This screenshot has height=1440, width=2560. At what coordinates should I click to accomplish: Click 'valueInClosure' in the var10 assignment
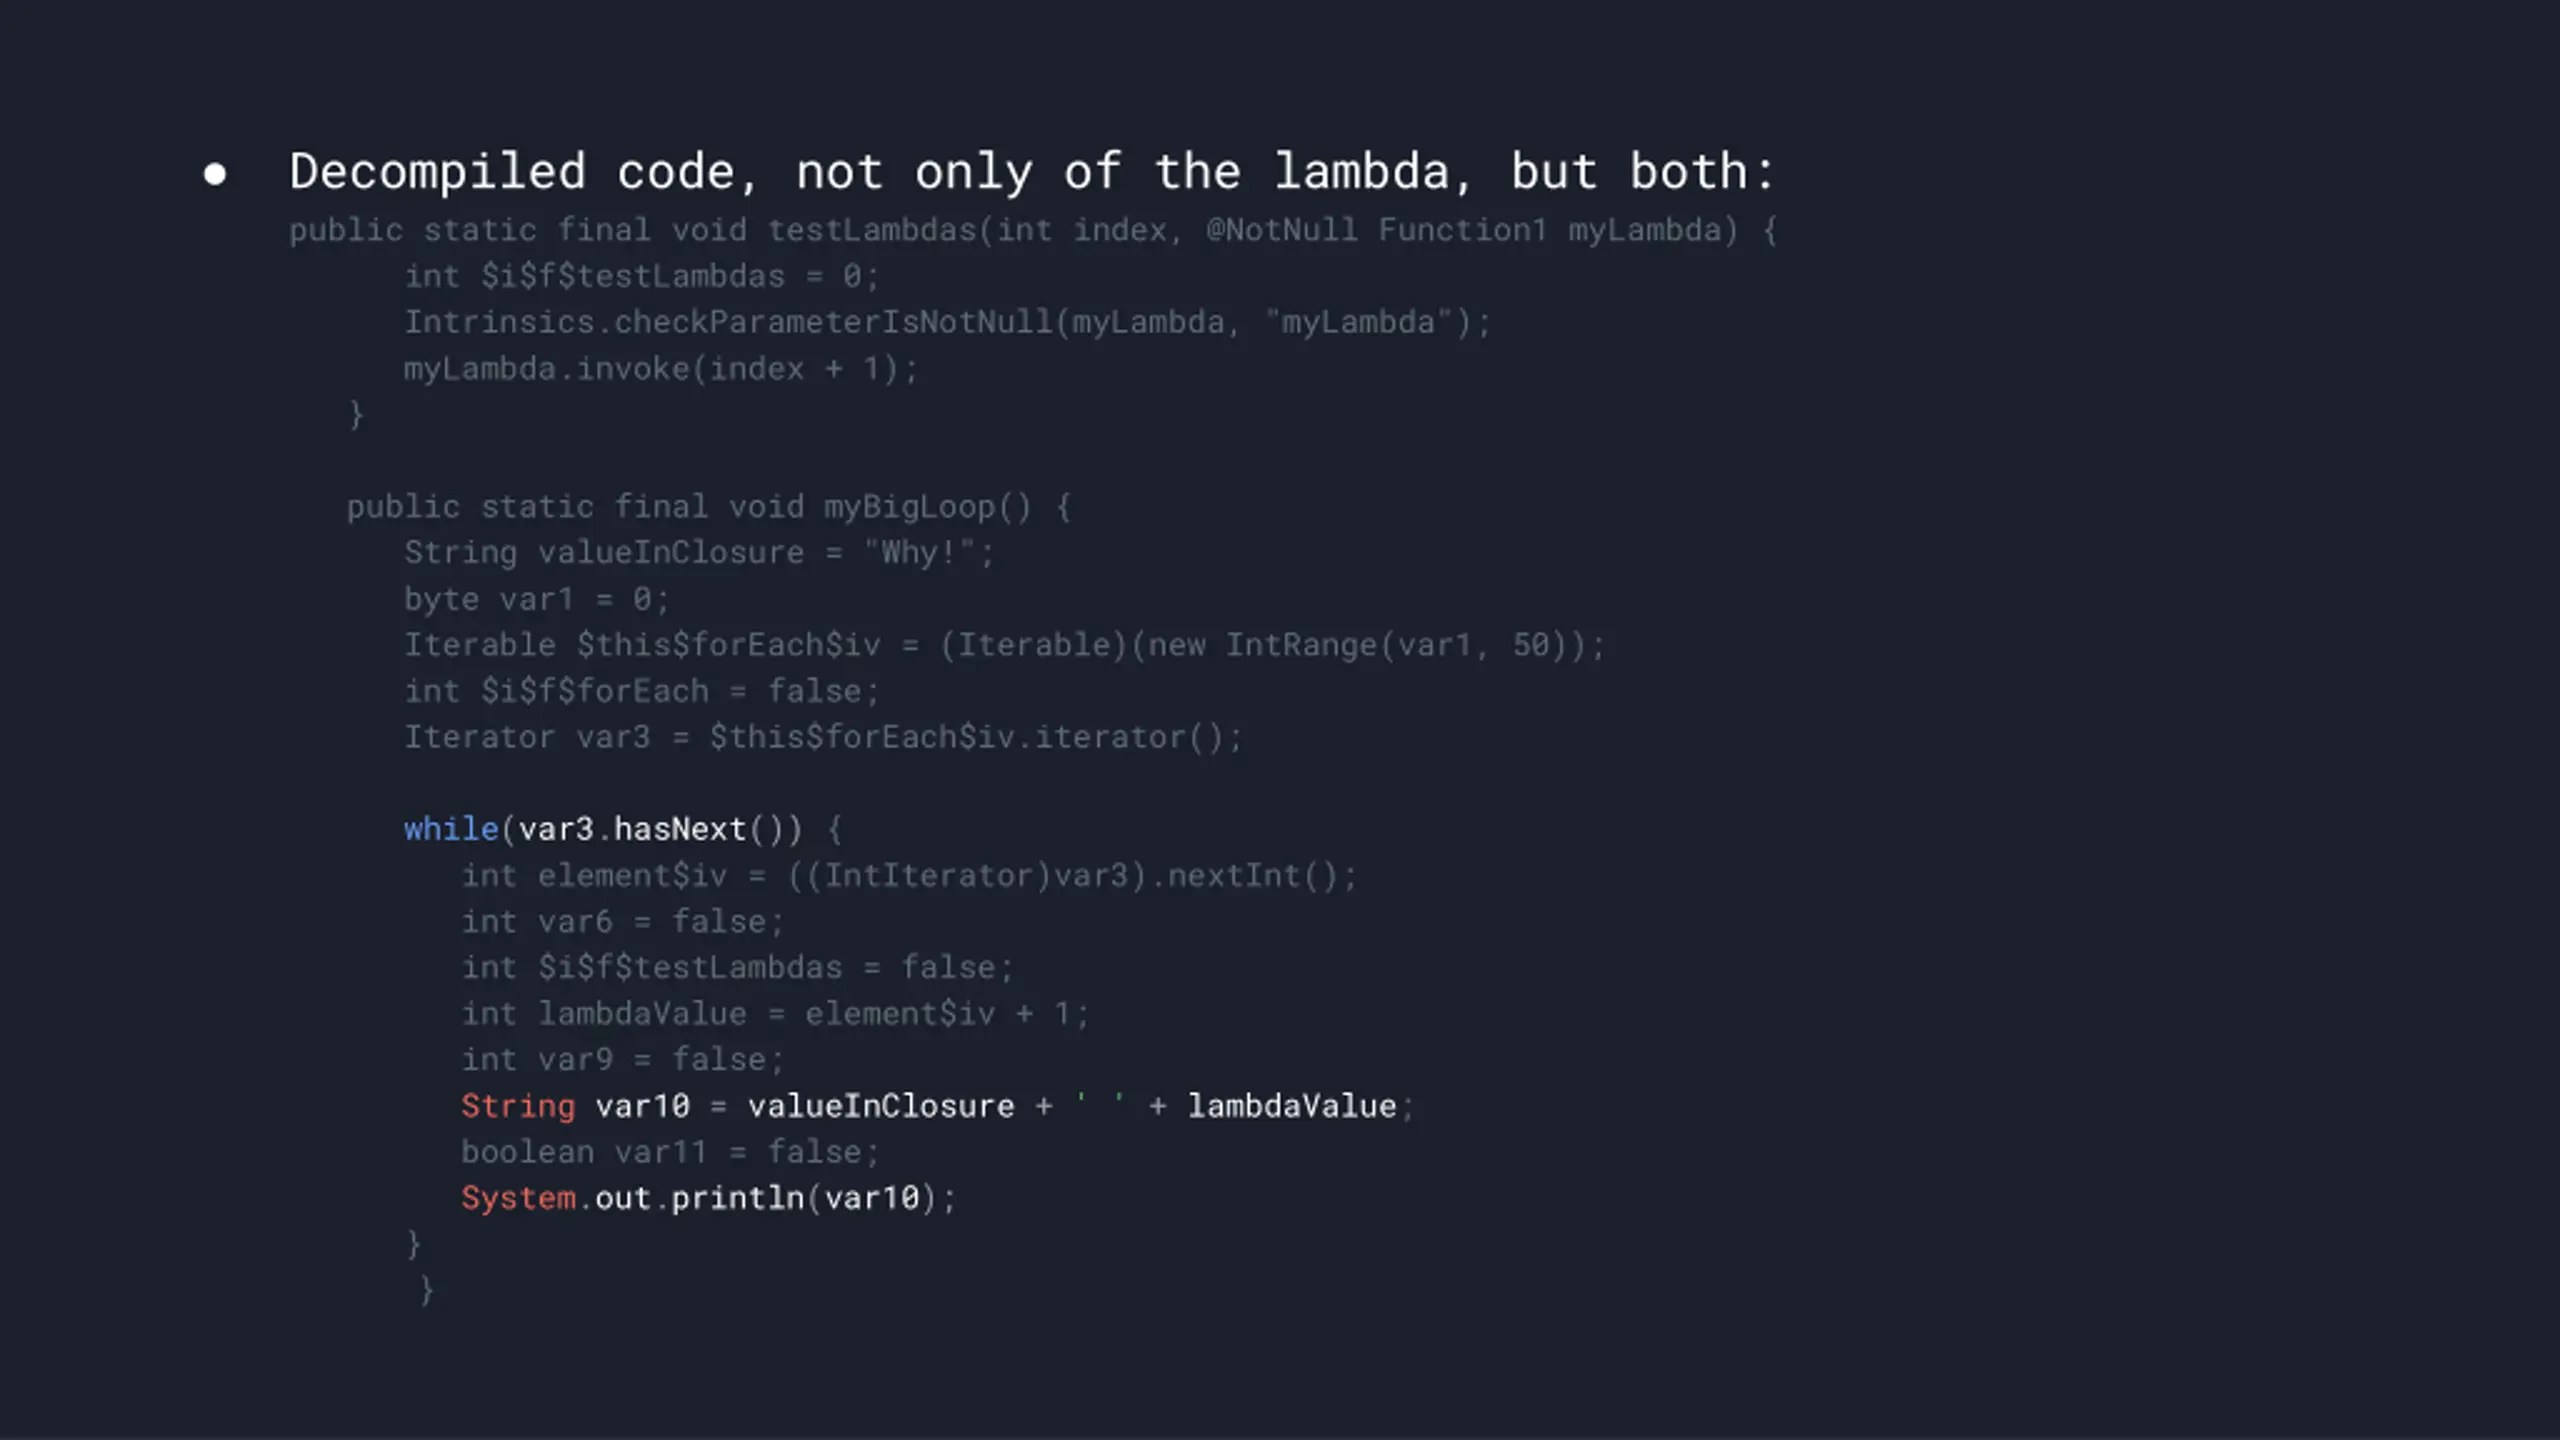881,1106
